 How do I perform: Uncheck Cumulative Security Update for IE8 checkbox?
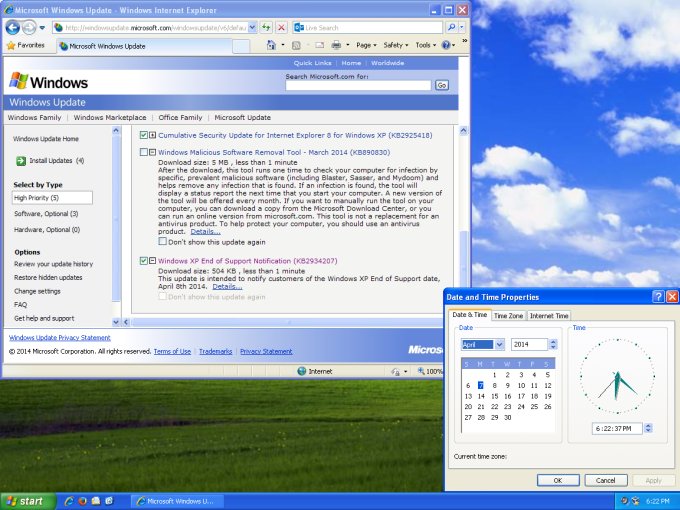pos(144,135)
